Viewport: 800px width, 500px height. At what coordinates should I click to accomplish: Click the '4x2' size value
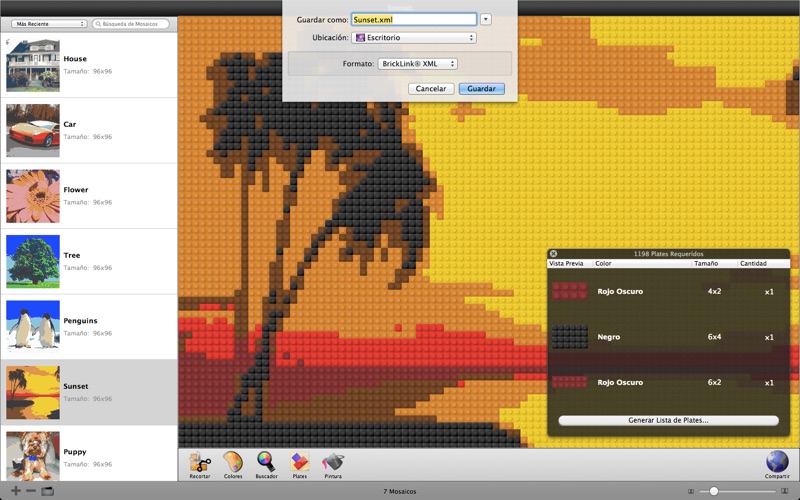tap(714, 291)
